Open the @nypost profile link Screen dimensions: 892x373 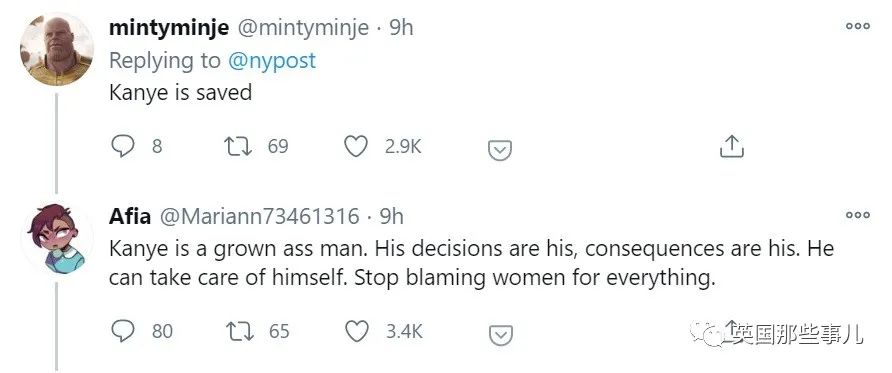(272, 60)
